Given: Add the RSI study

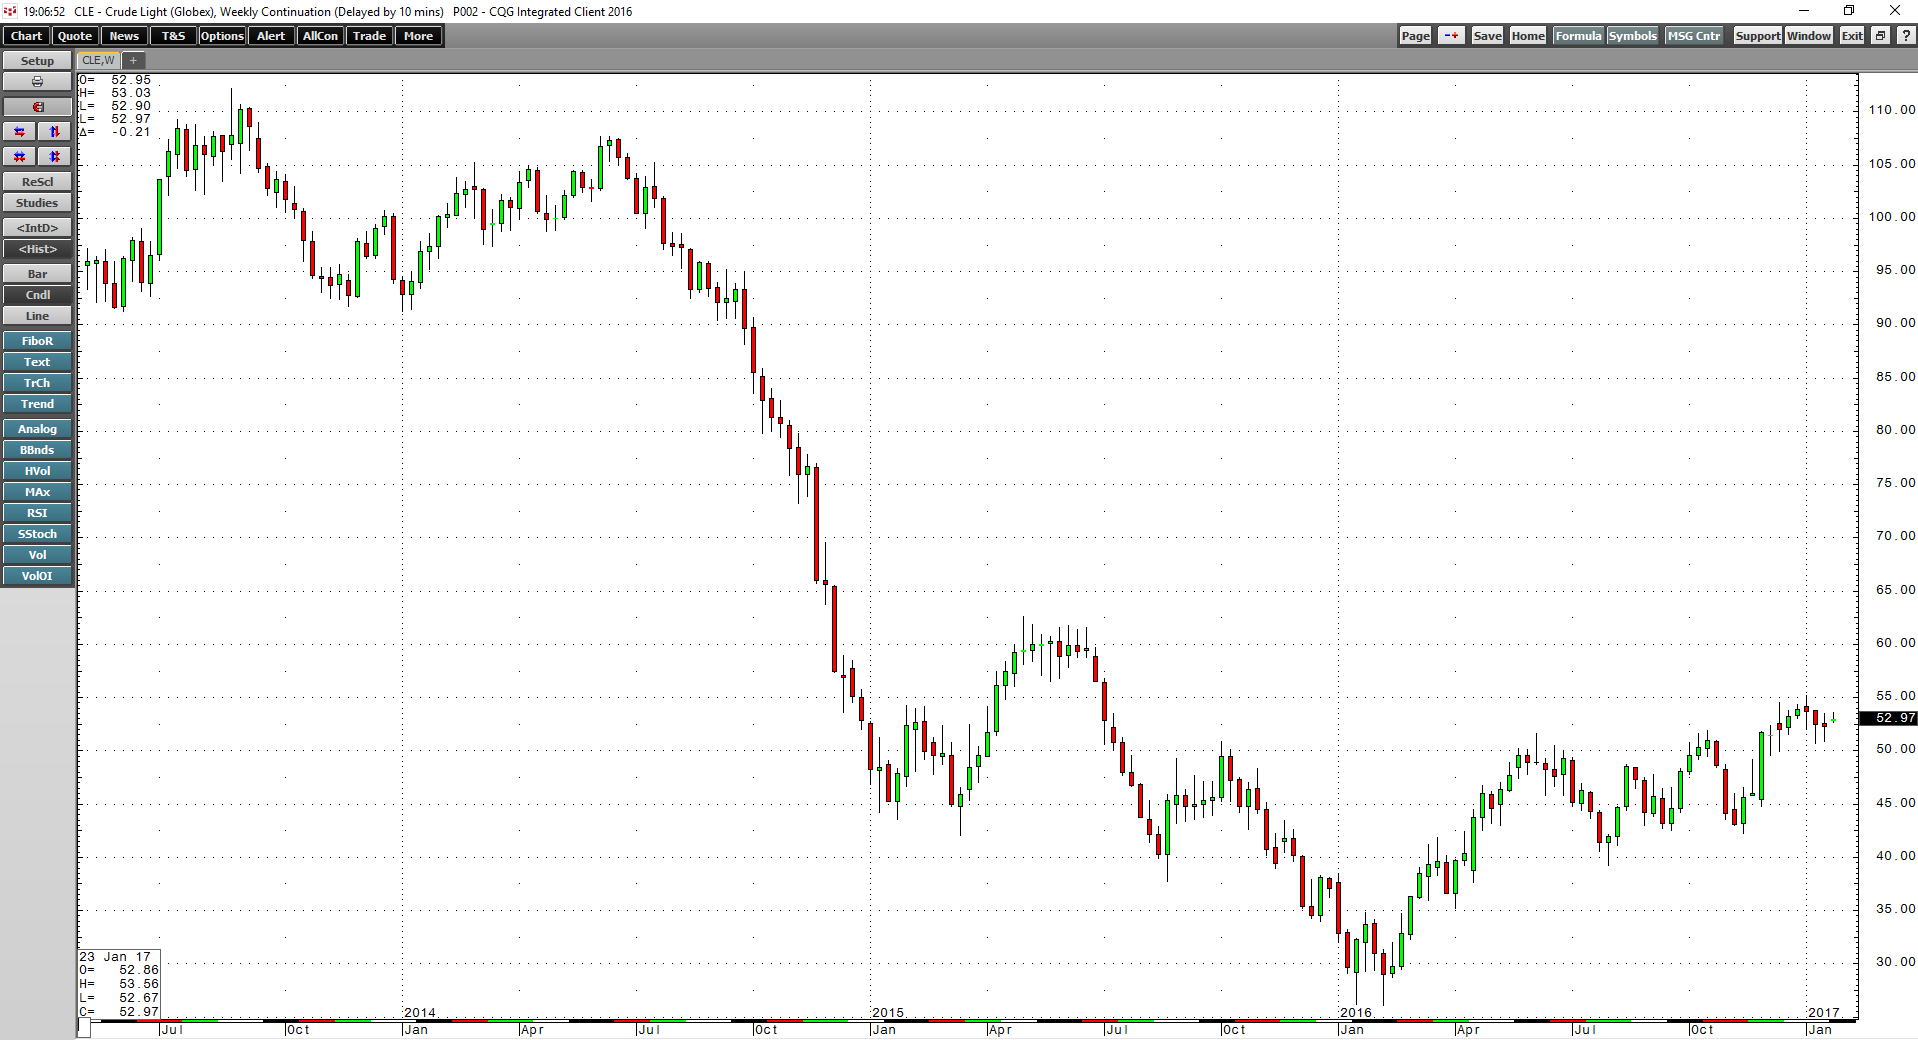Looking at the screenshot, I should pos(37,513).
